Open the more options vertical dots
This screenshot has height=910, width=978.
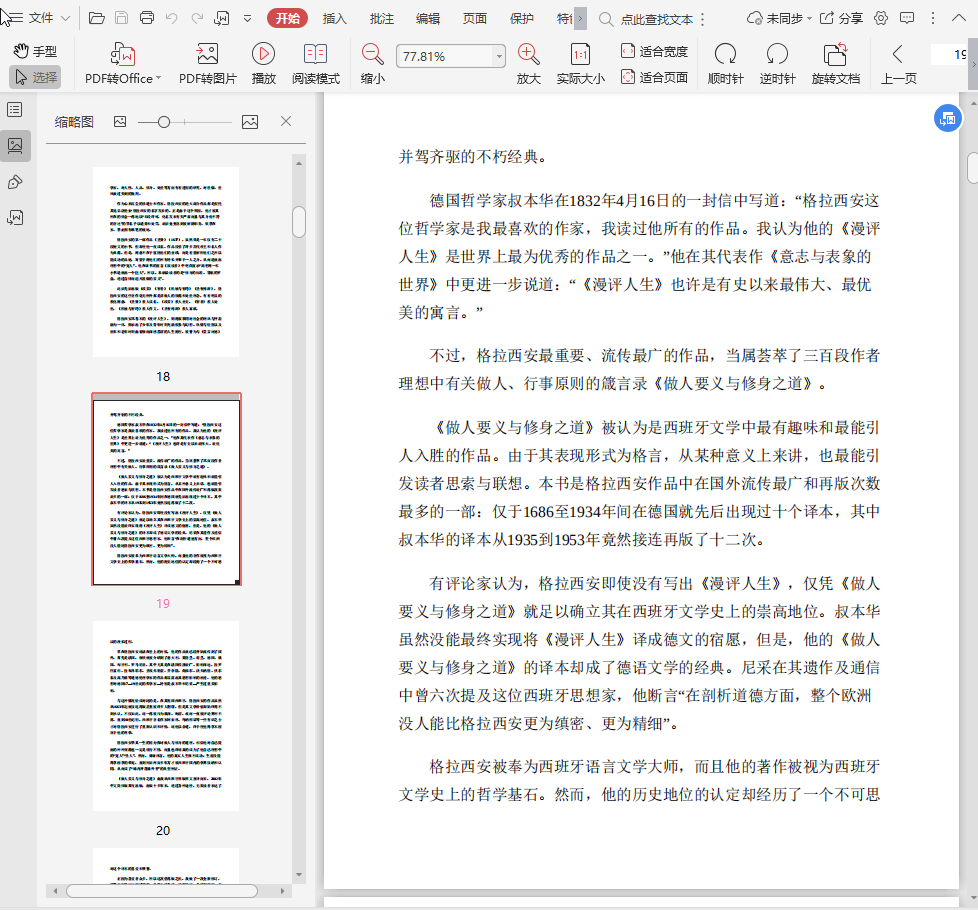click(x=933, y=18)
